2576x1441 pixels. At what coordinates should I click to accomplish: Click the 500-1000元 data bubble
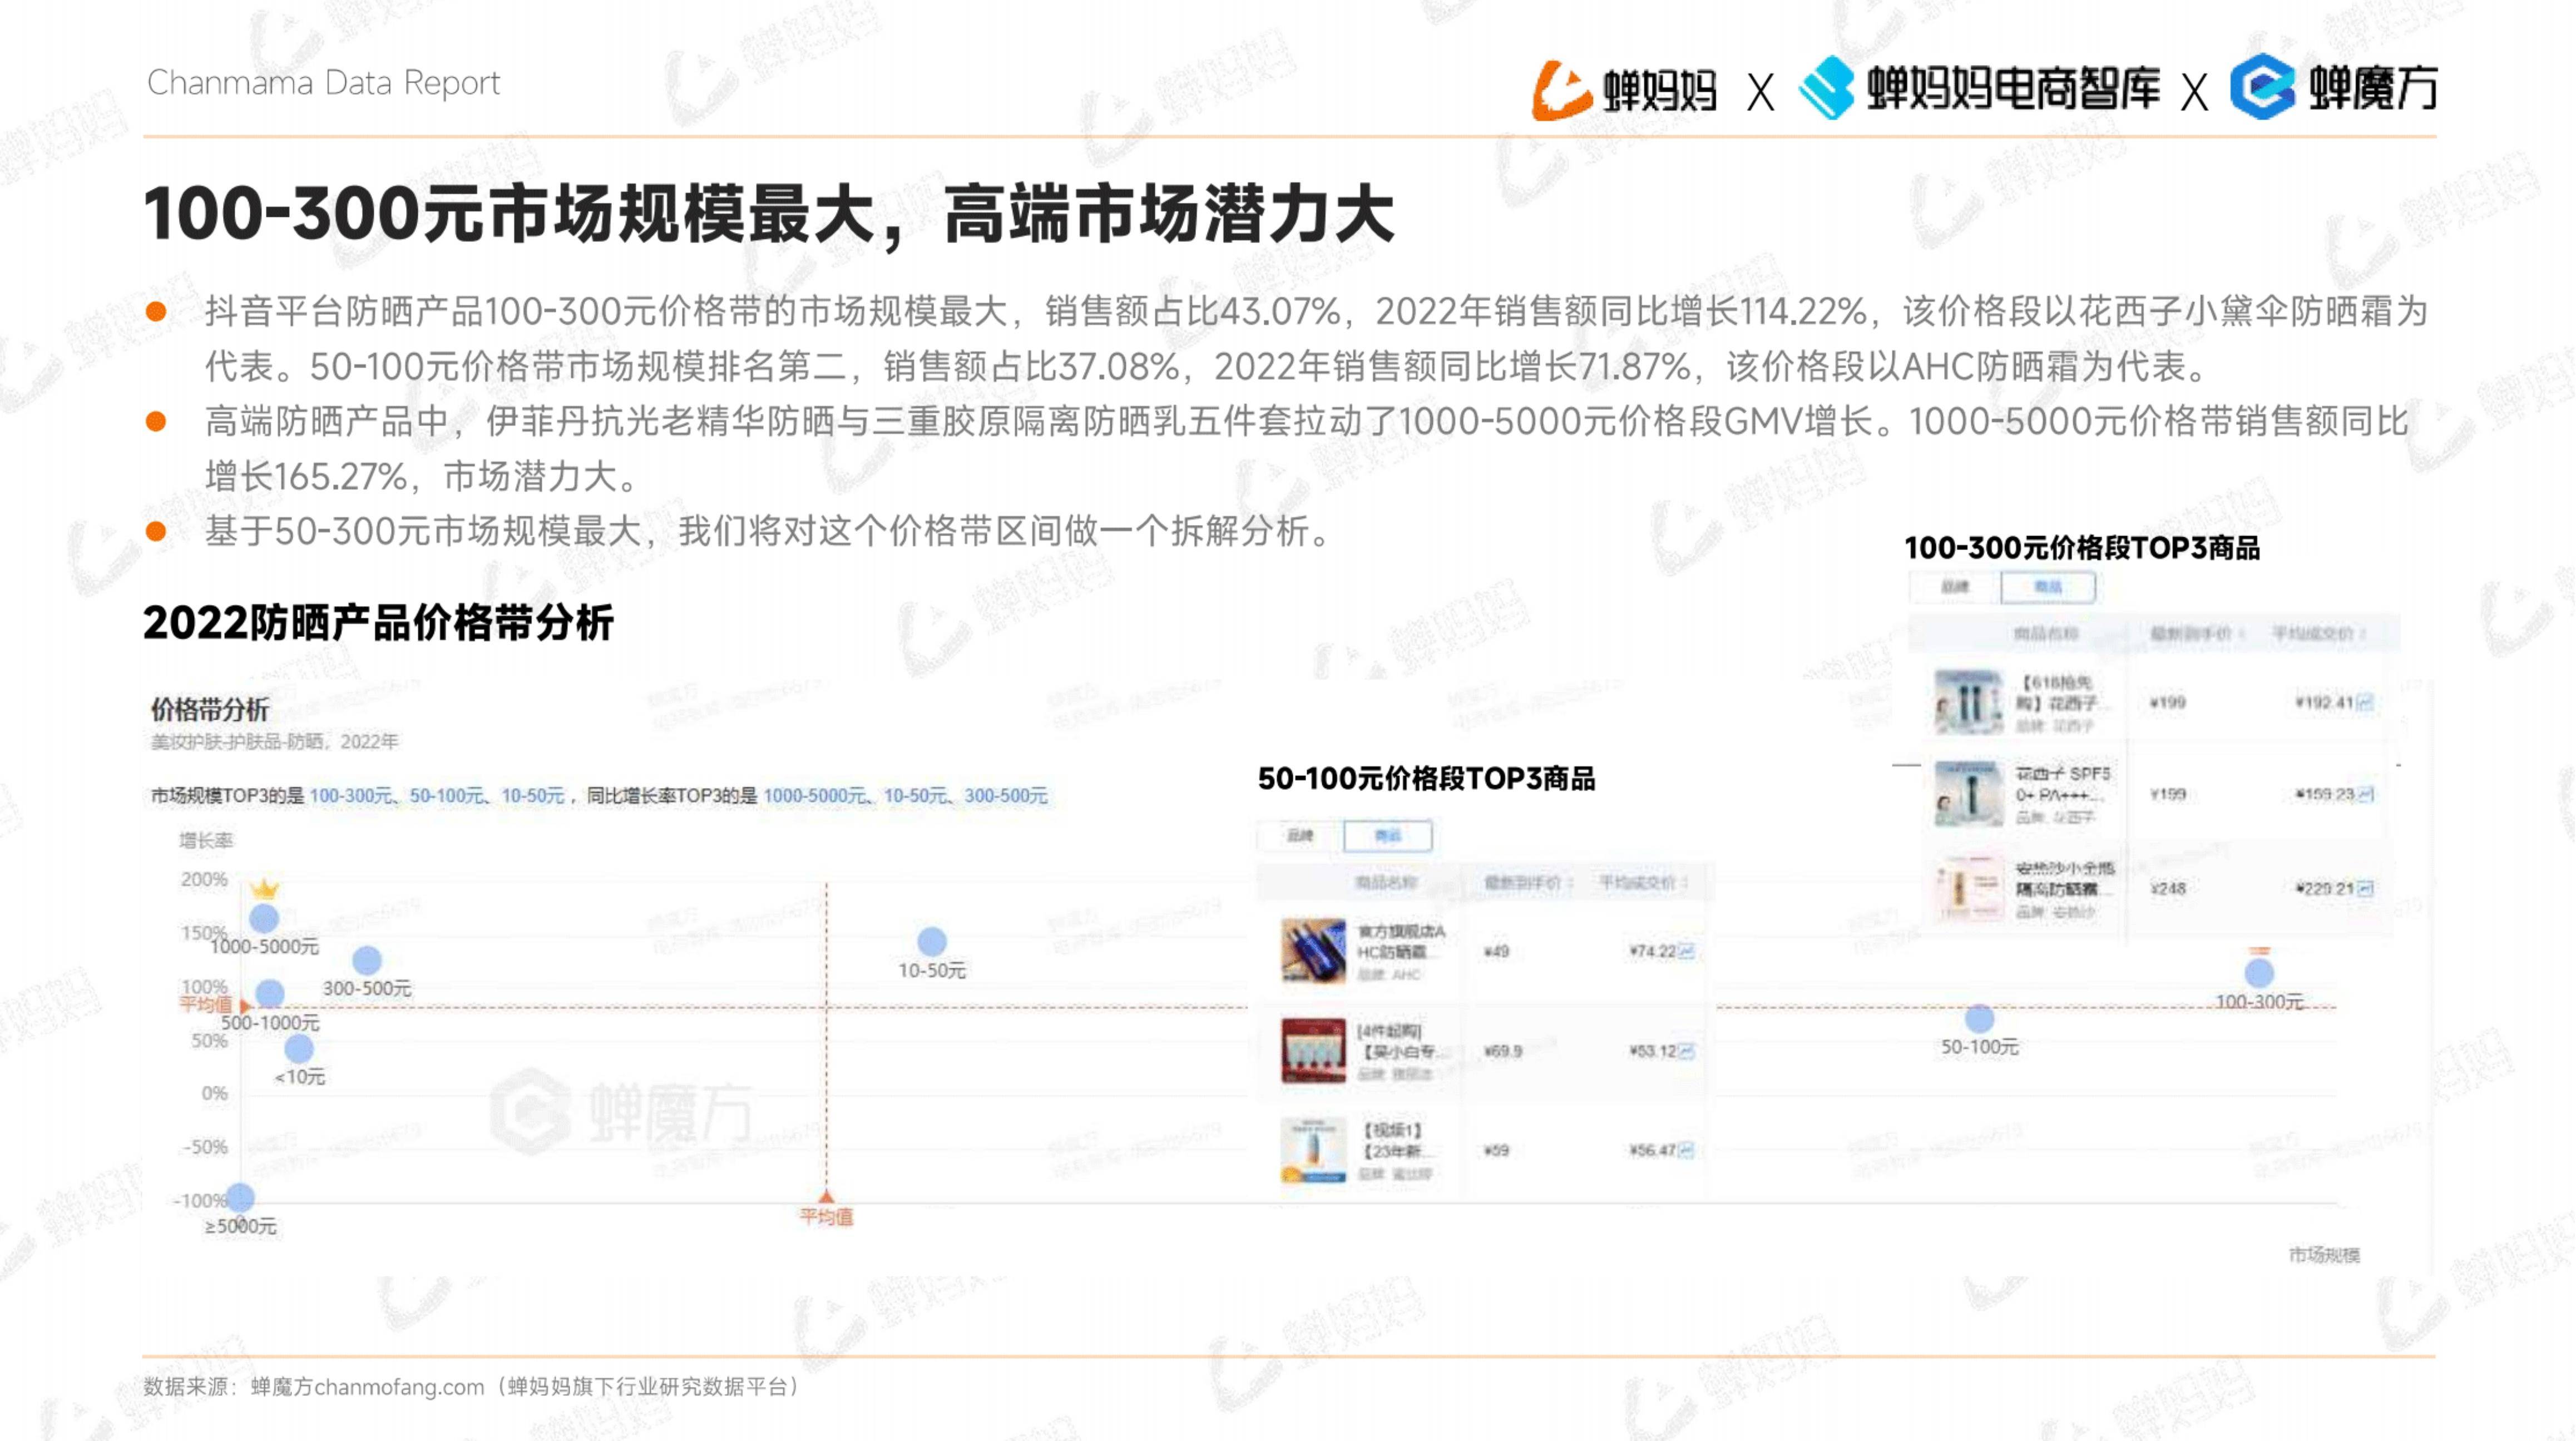pyautogui.click(x=270, y=993)
